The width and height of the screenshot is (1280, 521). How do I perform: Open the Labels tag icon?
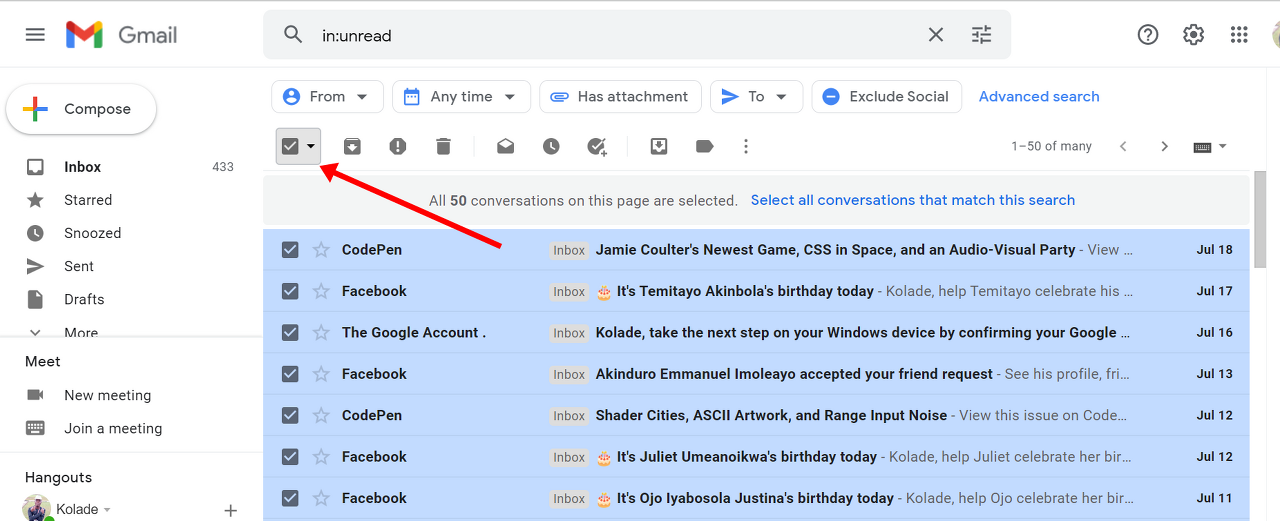(704, 146)
